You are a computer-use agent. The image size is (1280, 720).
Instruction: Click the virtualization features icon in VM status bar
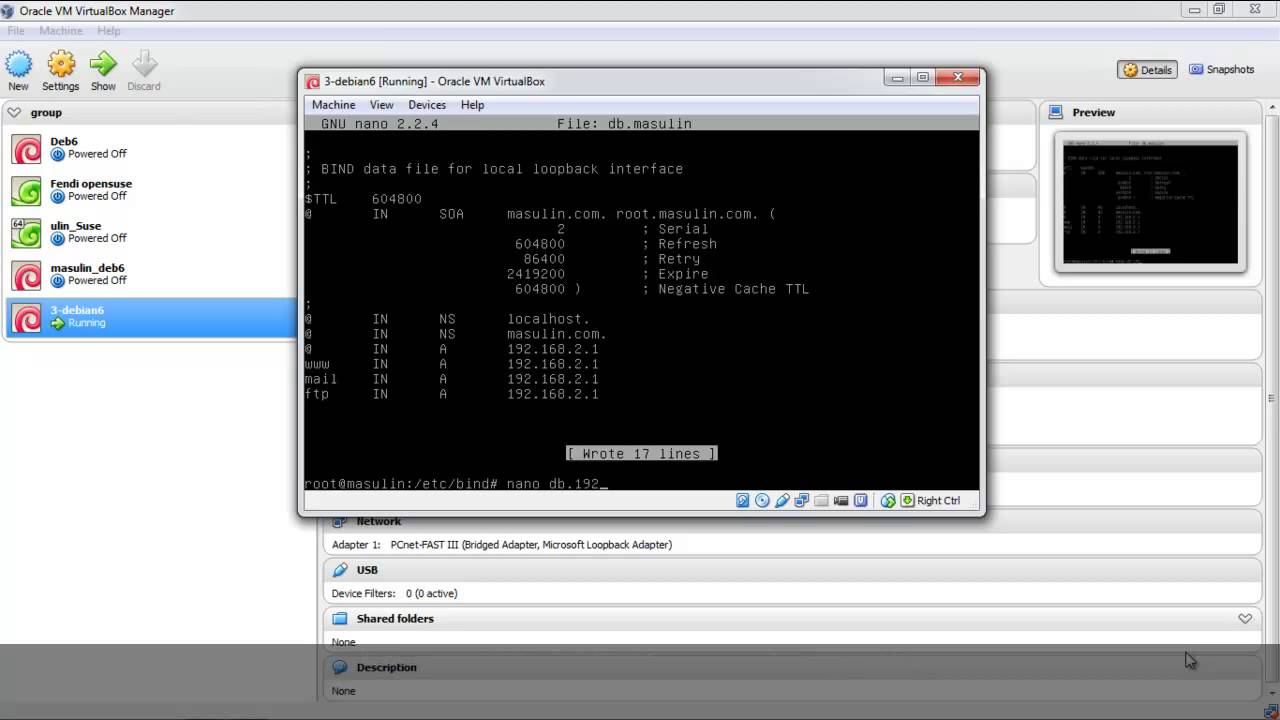(860, 501)
